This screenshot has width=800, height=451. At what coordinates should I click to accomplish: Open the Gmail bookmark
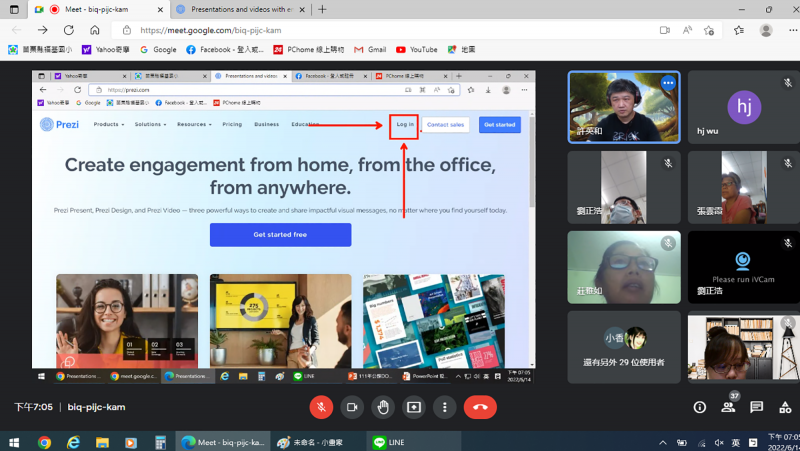369,49
